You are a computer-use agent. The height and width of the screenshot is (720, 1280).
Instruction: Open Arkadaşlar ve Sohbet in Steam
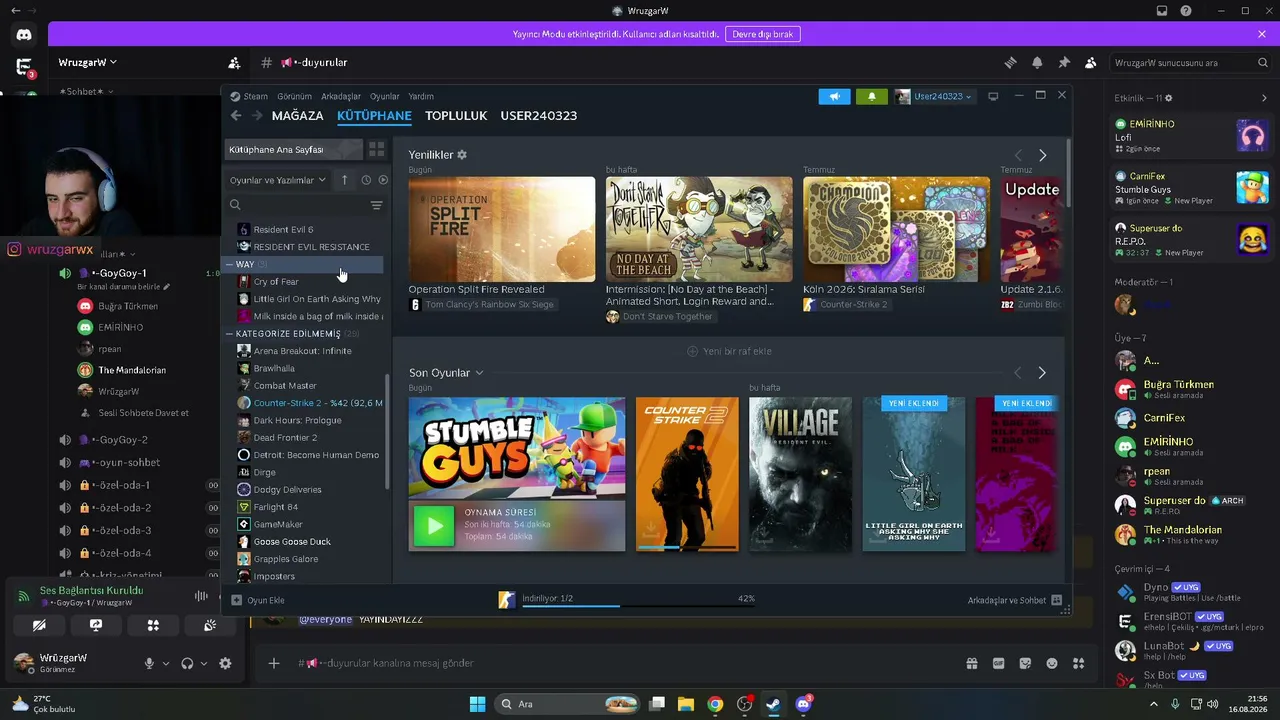point(1014,600)
